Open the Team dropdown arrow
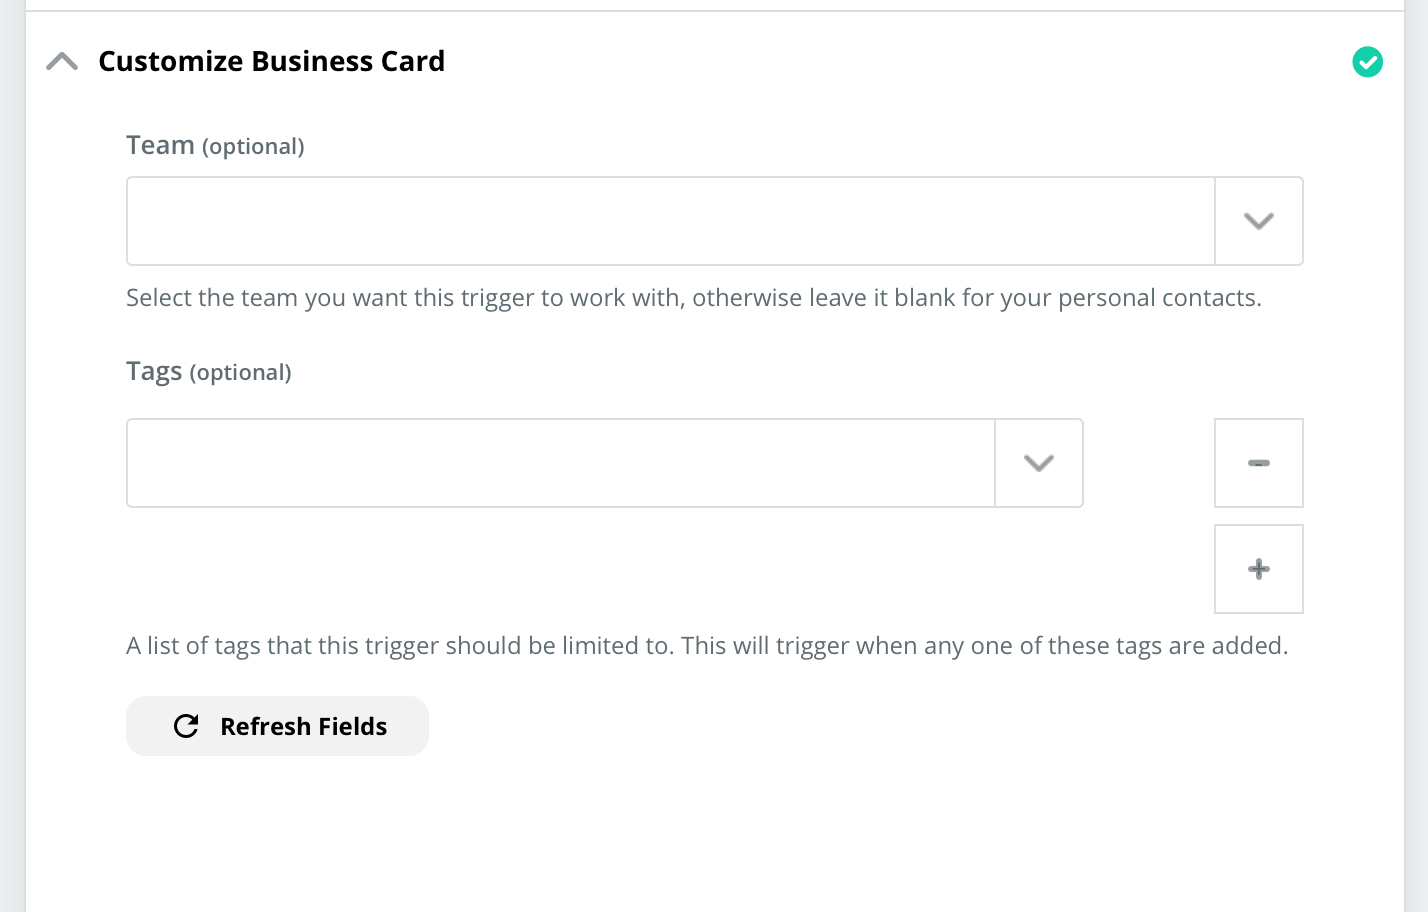Image resolution: width=1428 pixels, height=912 pixels. 1258,221
